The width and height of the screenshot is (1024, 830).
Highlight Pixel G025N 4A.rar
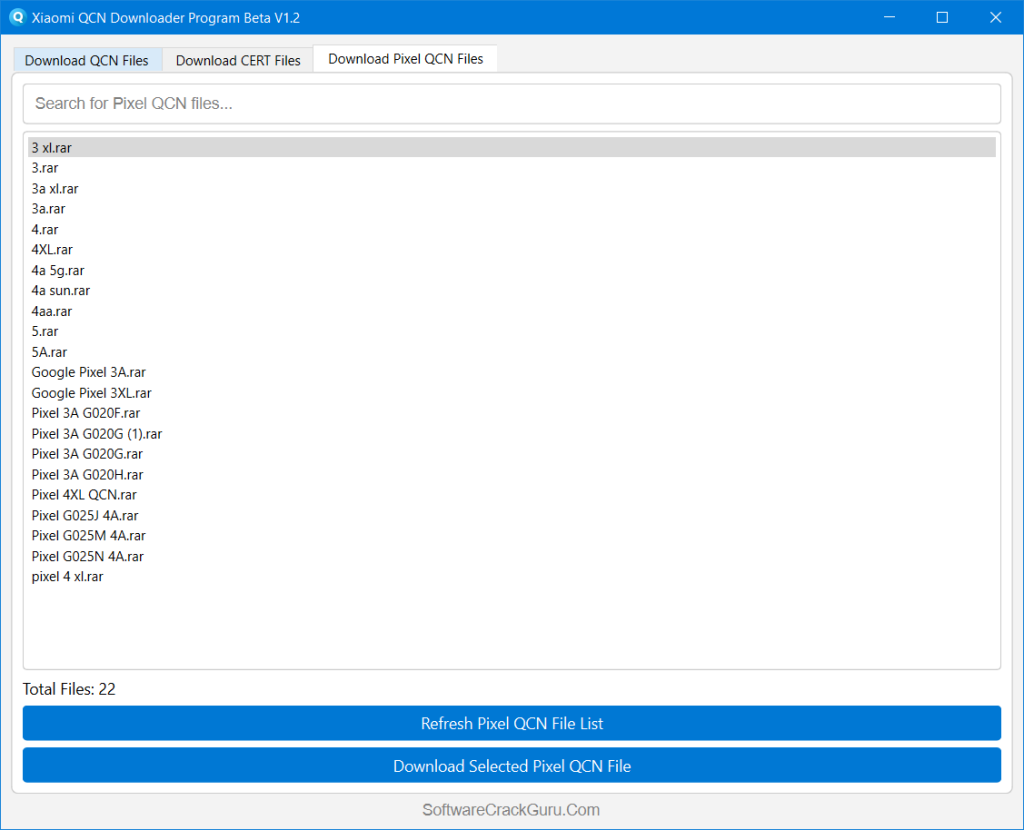(512, 556)
